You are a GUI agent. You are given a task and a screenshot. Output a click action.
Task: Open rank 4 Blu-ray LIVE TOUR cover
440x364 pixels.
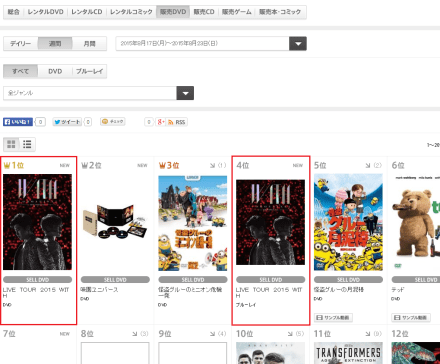(270, 222)
